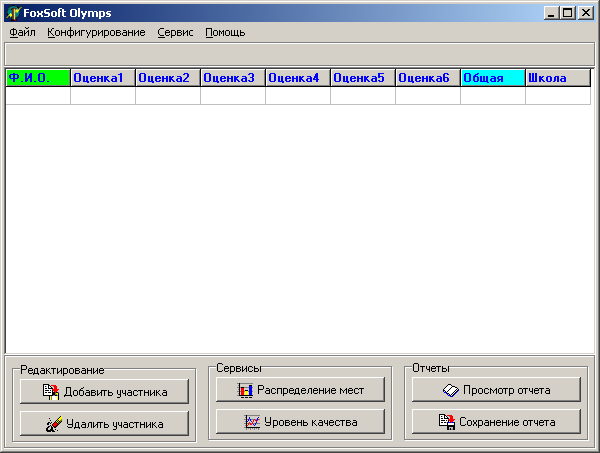The width and height of the screenshot is (600, 453).
Task: Open the Сервис menu
Action: [x=175, y=32]
